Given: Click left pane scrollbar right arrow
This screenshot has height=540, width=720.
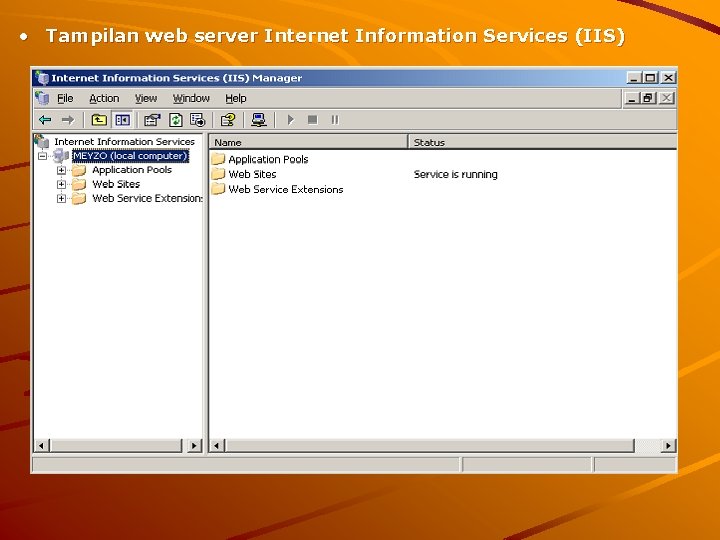Looking at the screenshot, I should point(195,445).
